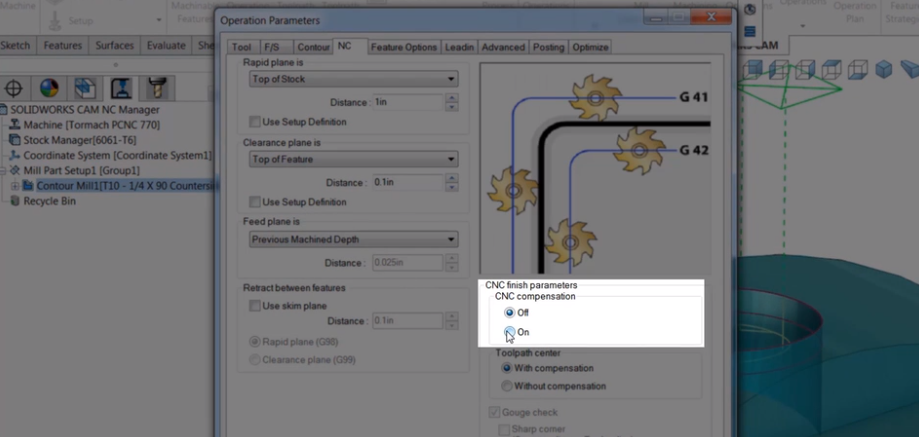The image size is (919, 437).
Task: Select the Rapid plane (G98) radio button
Action: pos(254,342)
